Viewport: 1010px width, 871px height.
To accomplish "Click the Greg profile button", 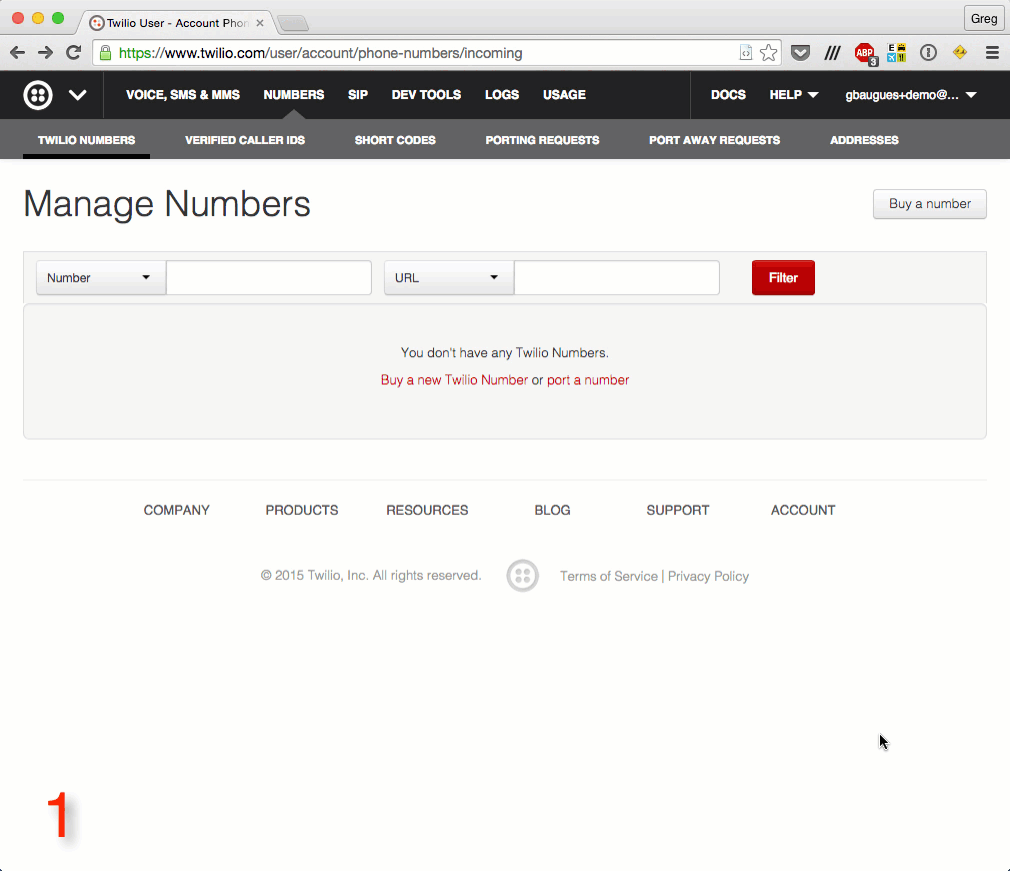I will [x=984, y=19].
